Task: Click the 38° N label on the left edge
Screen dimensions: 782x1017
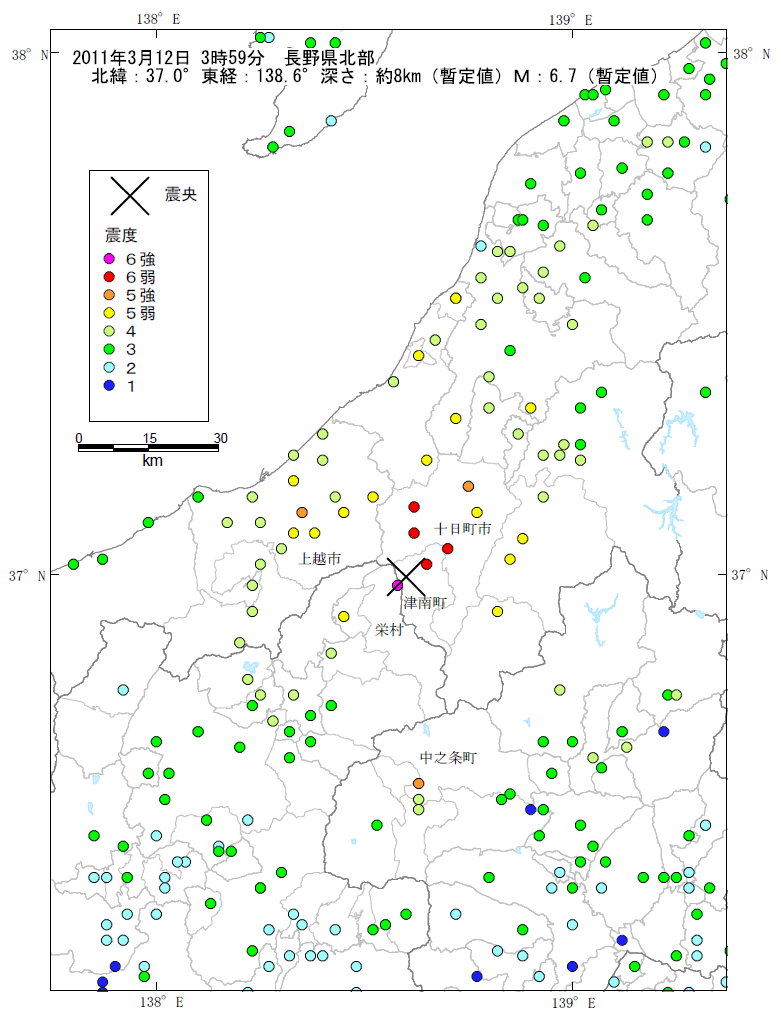Action: click(30, 55)
